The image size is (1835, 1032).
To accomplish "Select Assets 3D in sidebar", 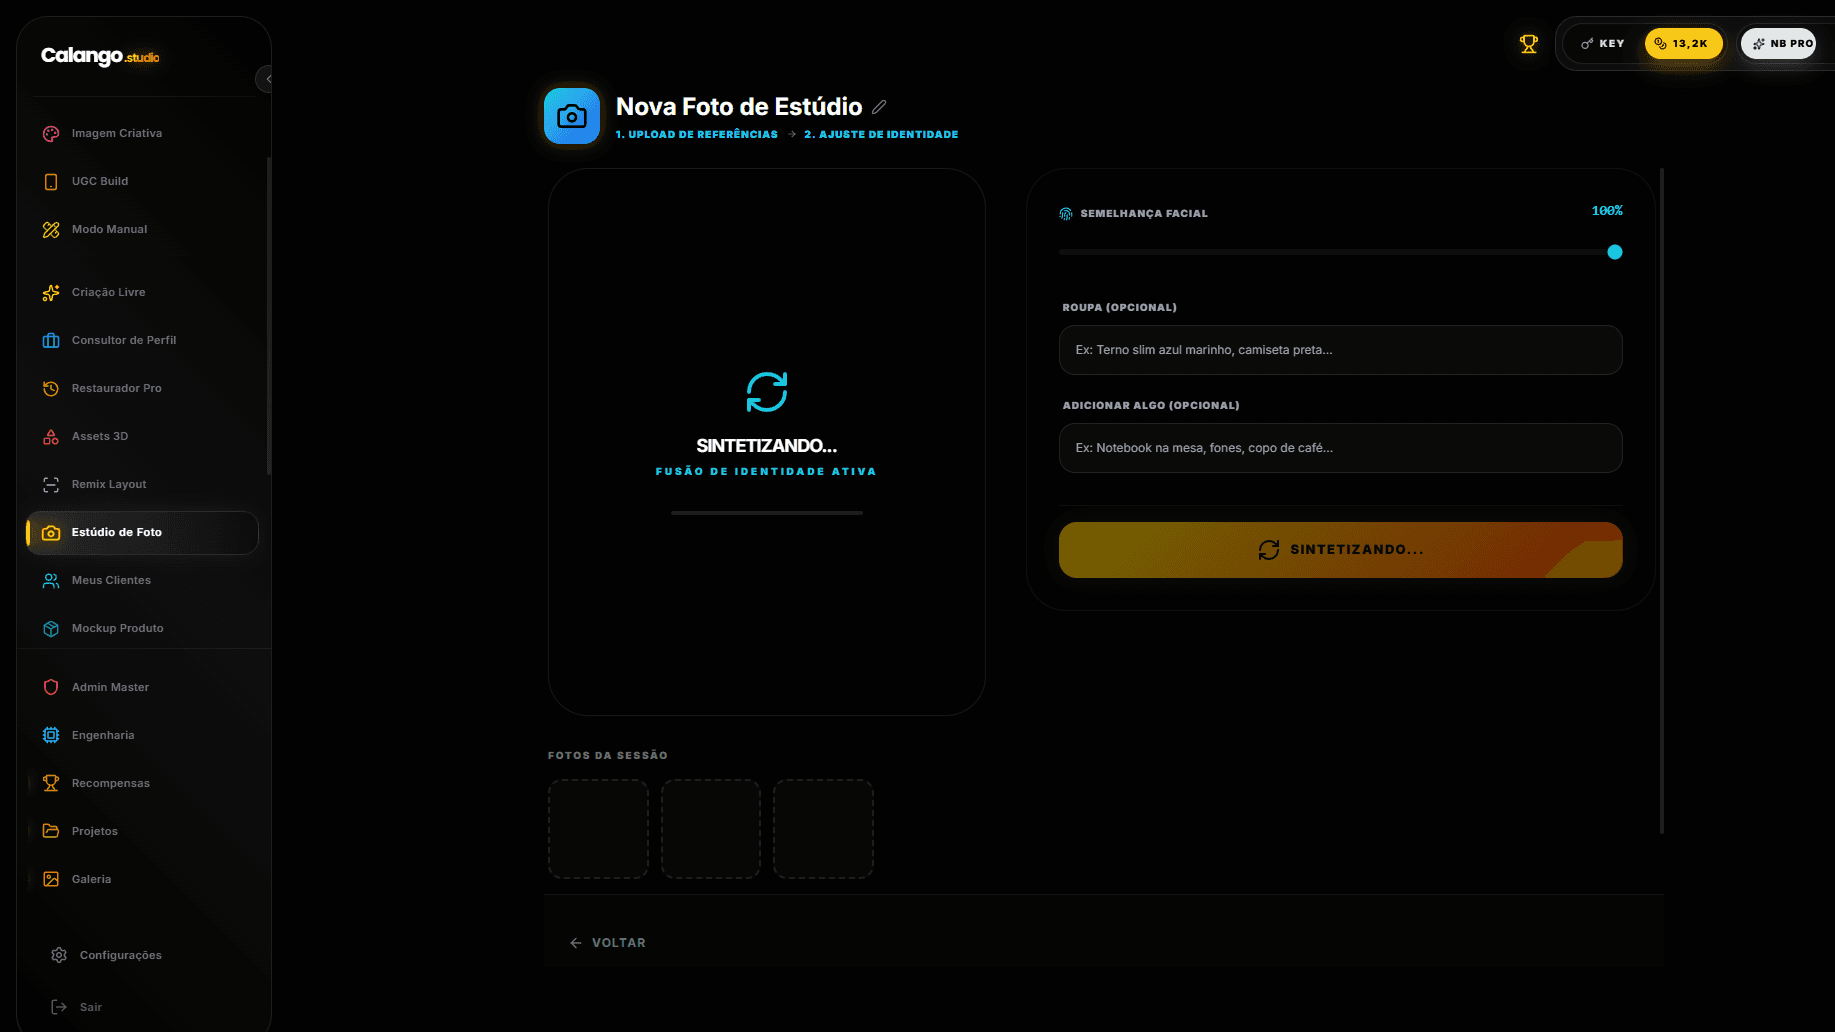I will click(99, 436).
